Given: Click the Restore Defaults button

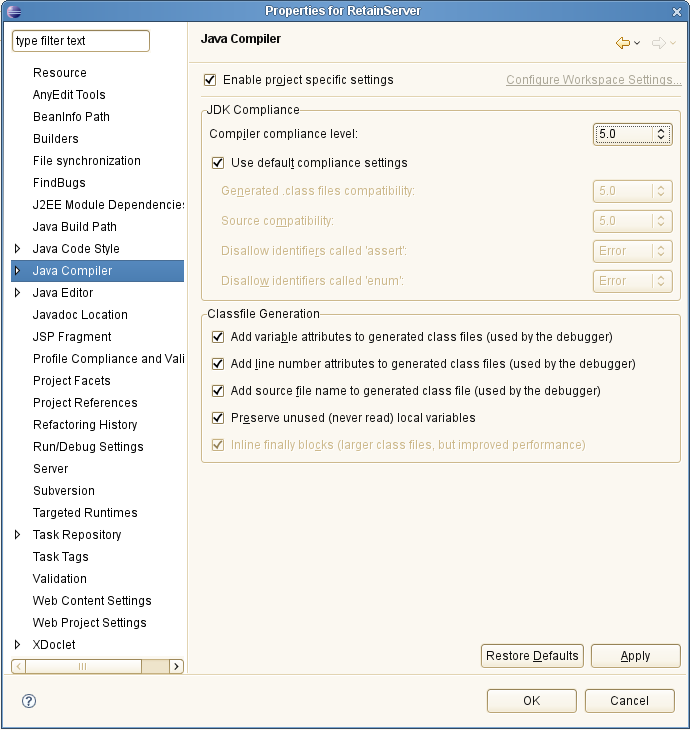Looking at the screenshot, I should pyautogui.click(x=532, y=656).
